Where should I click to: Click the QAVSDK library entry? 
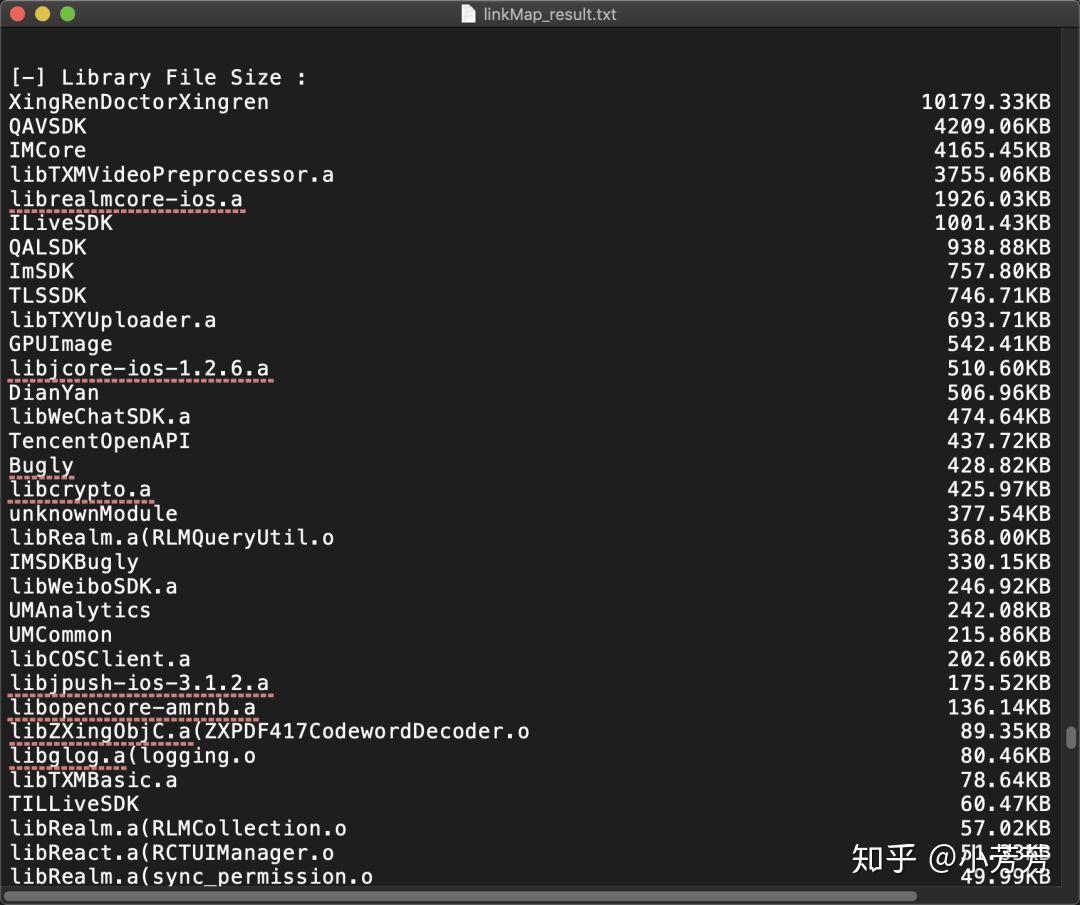click(x=47, y=126)
